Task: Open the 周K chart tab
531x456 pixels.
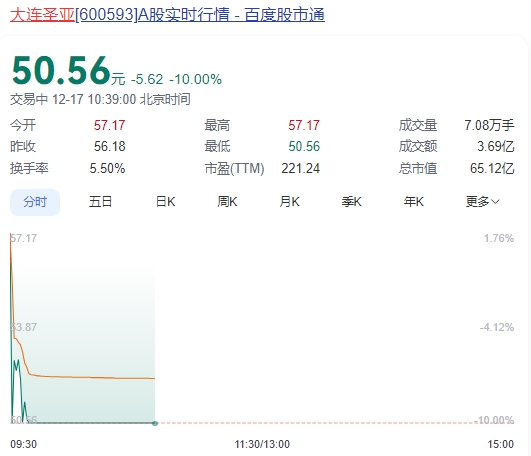Action: point(227,202)
